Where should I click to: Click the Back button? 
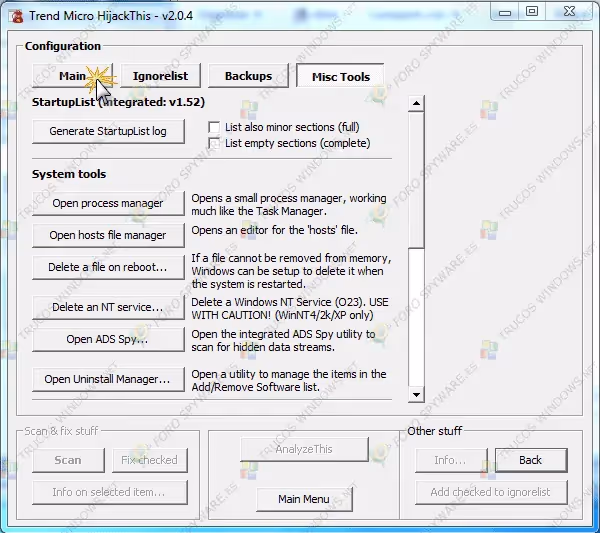coord(531,460)
